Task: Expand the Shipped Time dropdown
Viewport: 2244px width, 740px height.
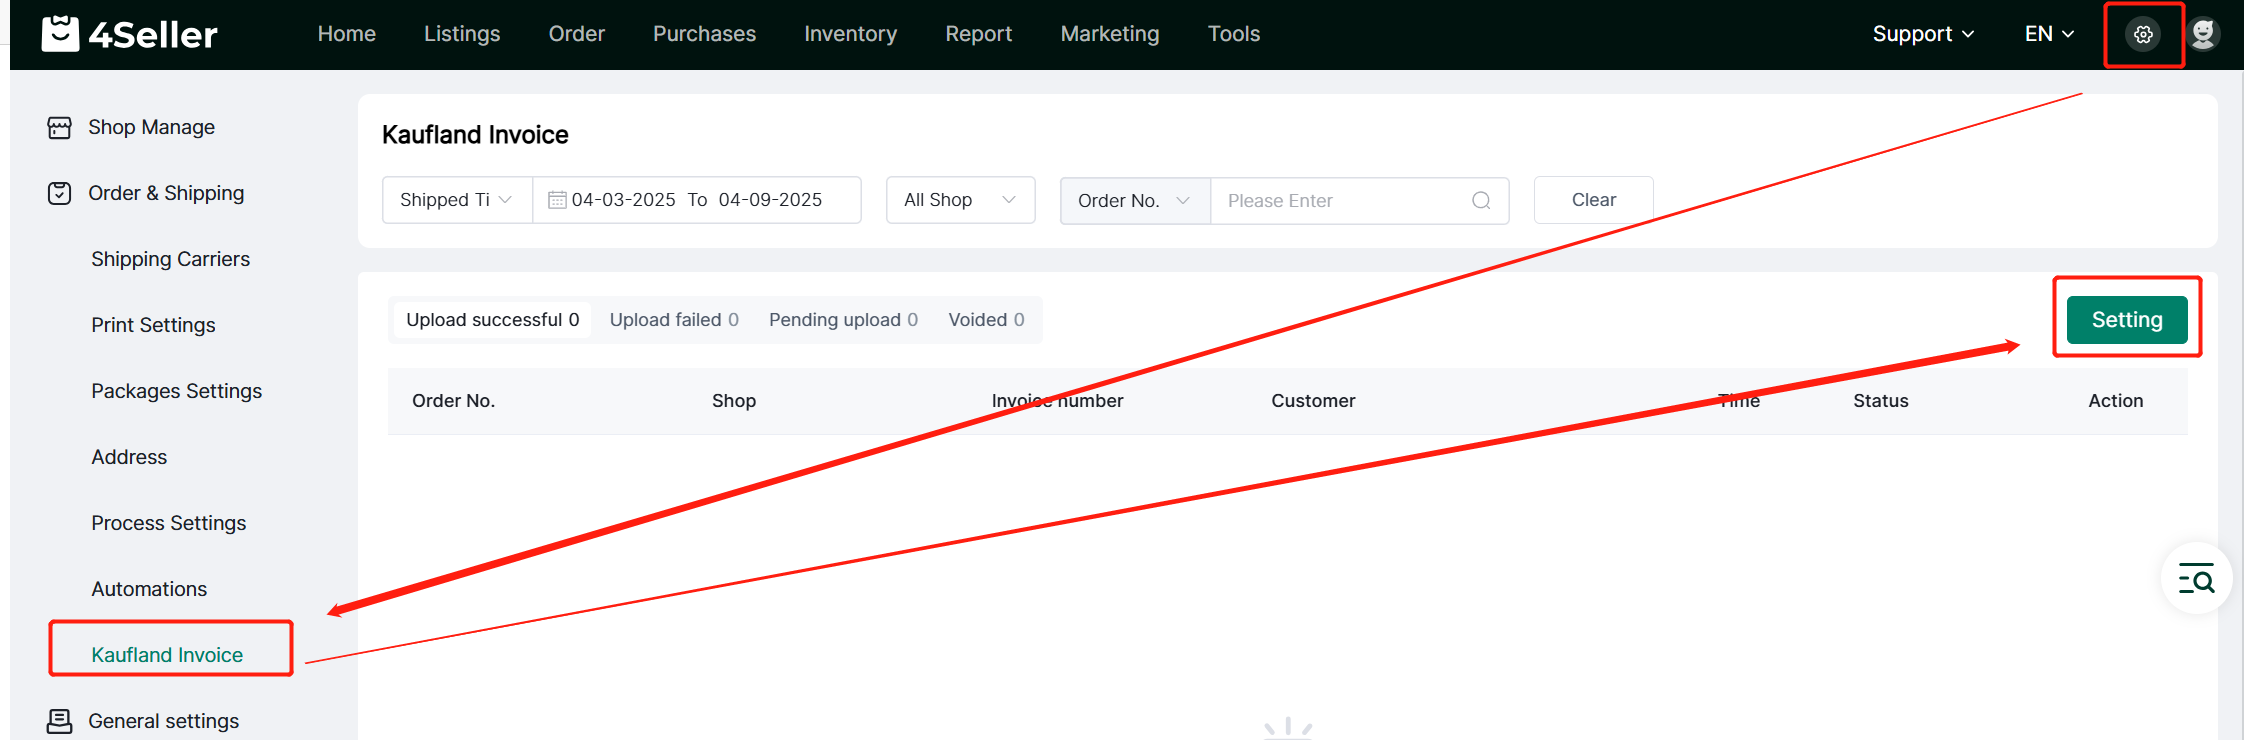Action: click(457, 200)
